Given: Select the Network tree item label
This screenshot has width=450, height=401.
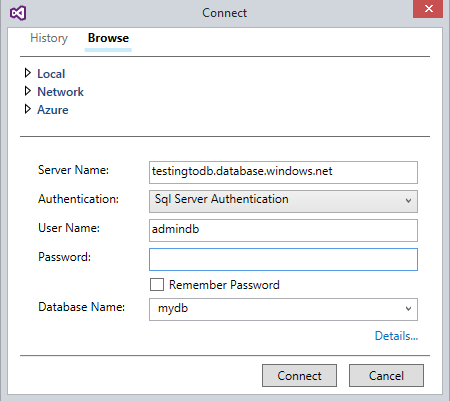Looking at the screenshot, I should coord(60,92).
